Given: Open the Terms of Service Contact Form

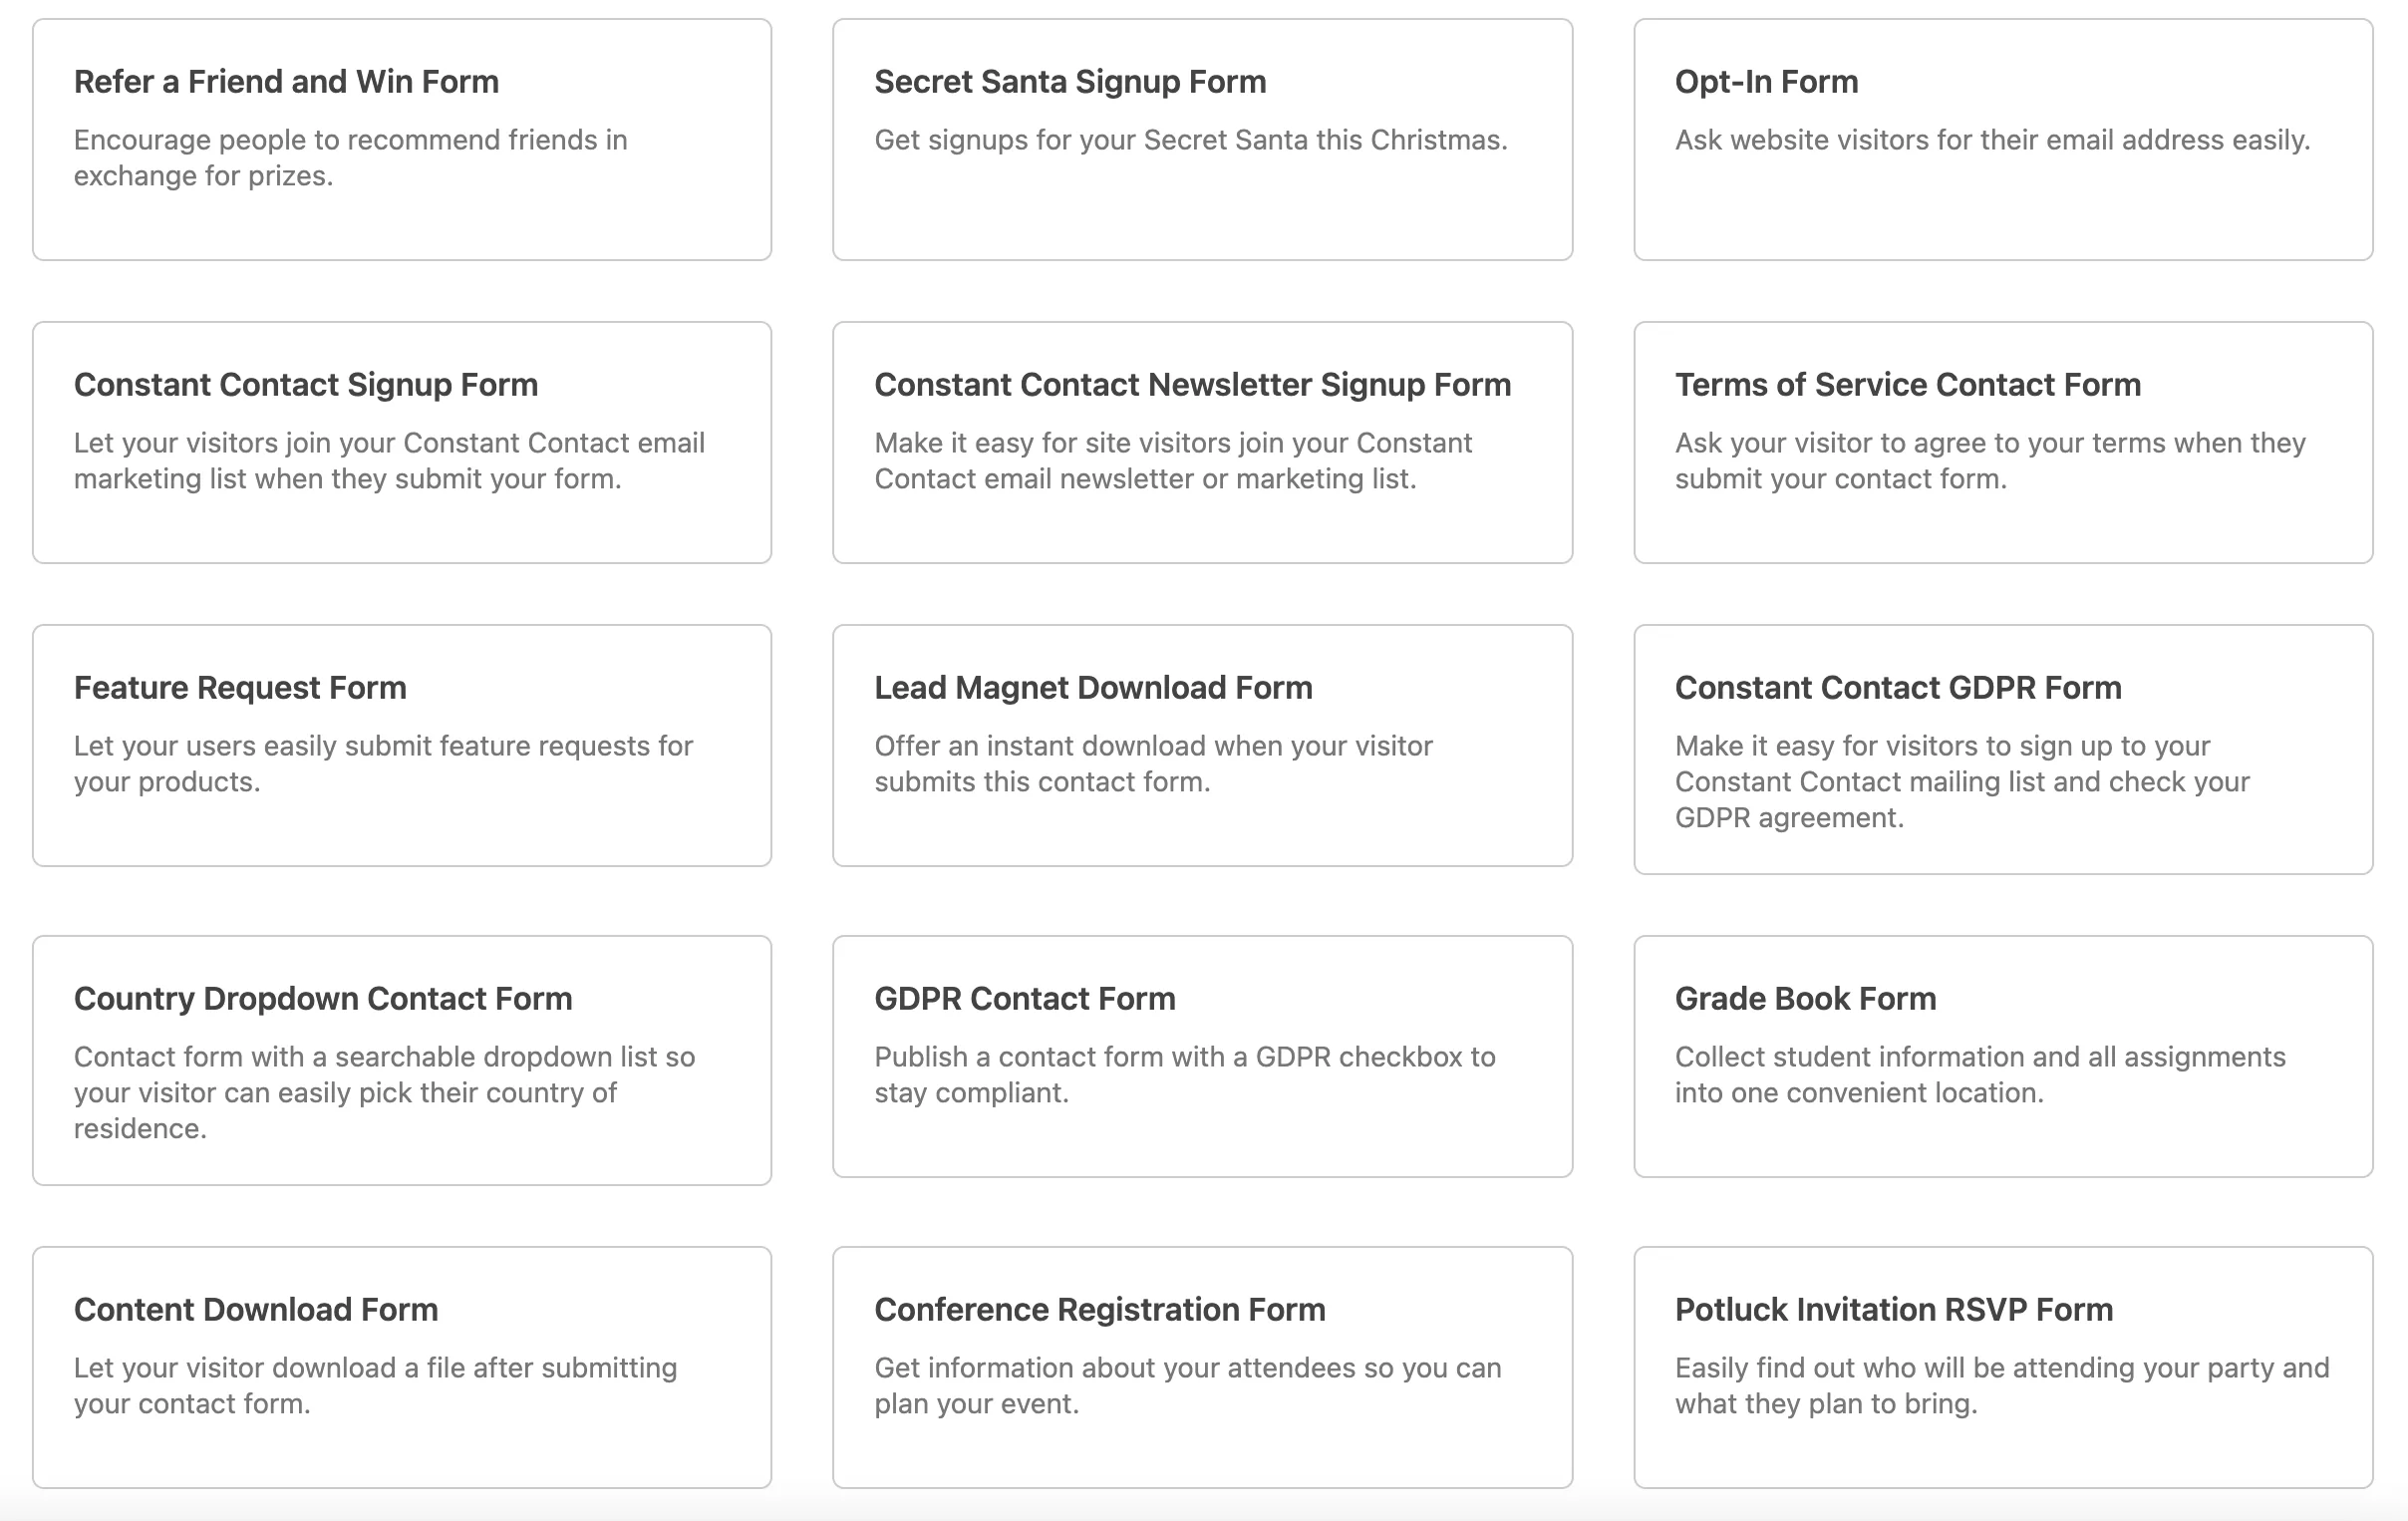Looking at the screenshot, I should coord(2003,442).
